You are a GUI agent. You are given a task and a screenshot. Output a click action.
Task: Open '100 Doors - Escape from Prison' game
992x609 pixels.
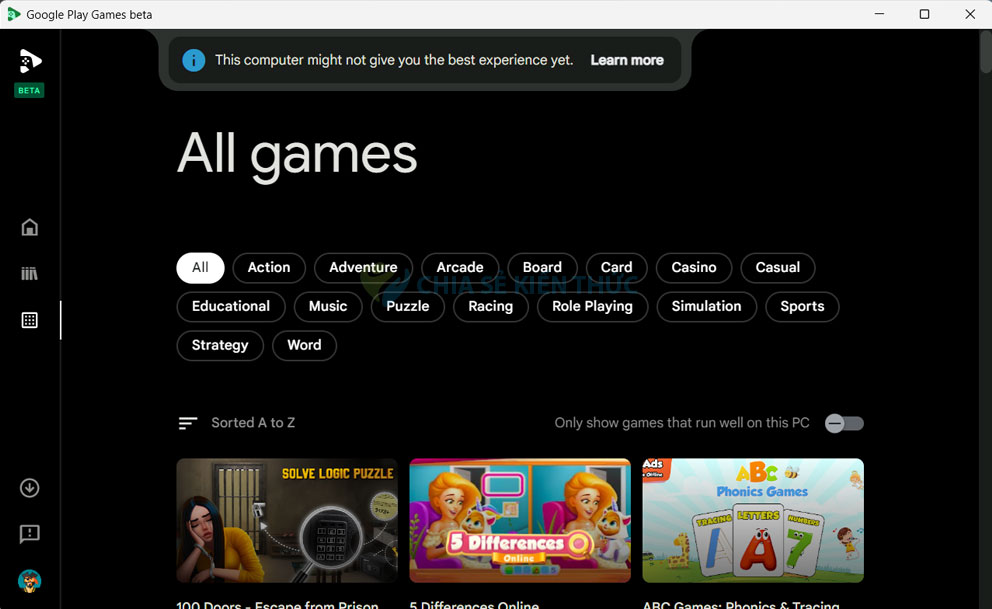click(287, 521)
